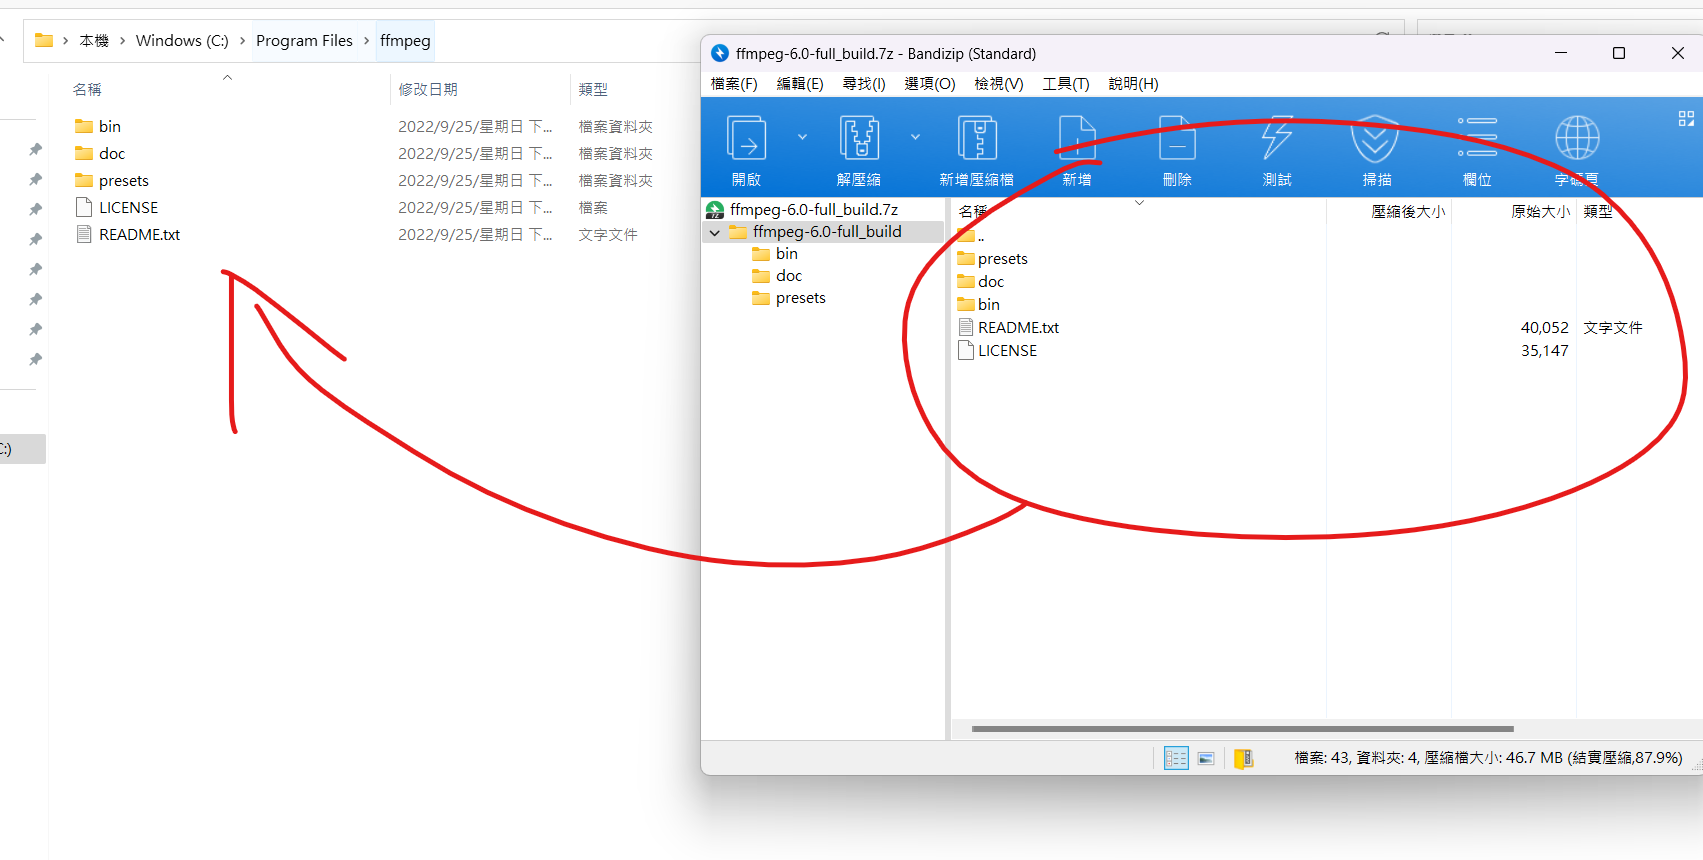
Task: Click the grid icon at toolbar's right edge
Action: (x=1686, y=119)
